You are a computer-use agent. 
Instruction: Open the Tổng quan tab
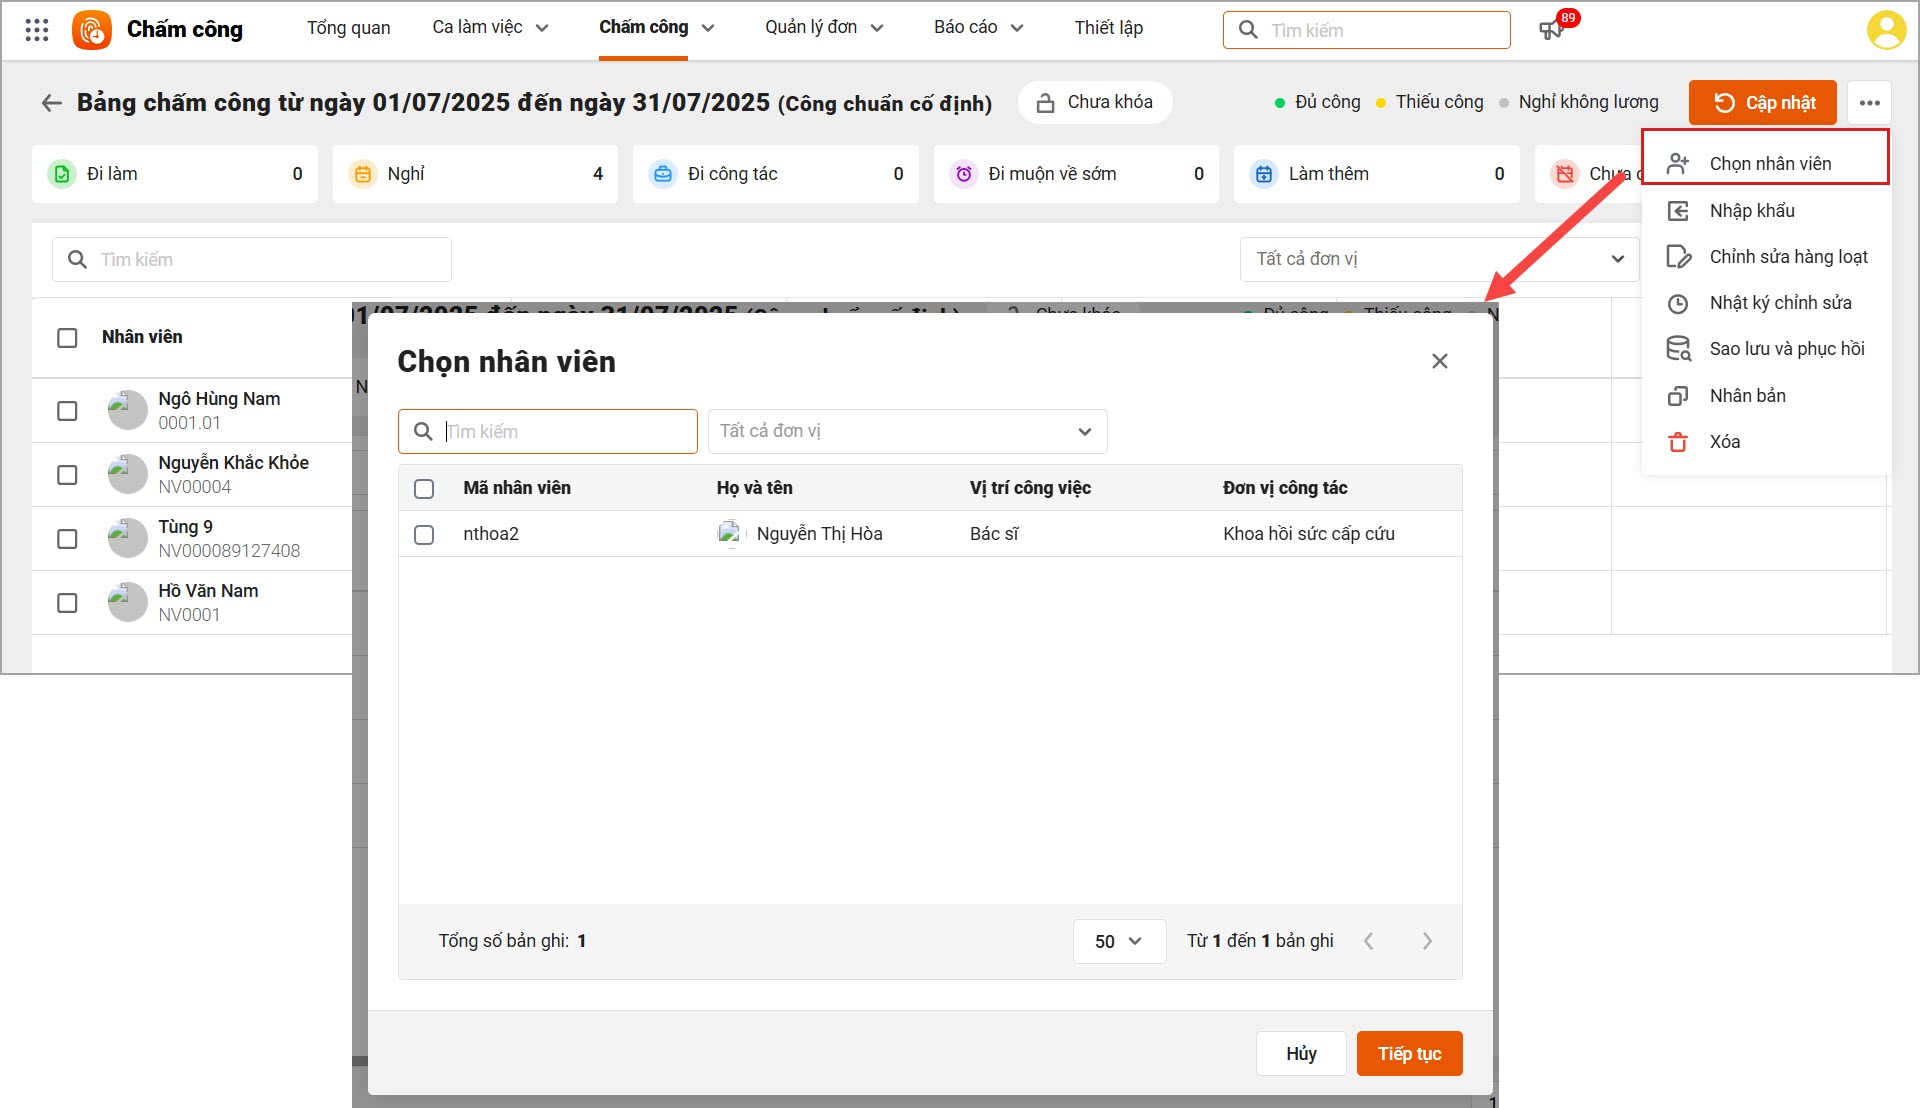coord(348,28)
